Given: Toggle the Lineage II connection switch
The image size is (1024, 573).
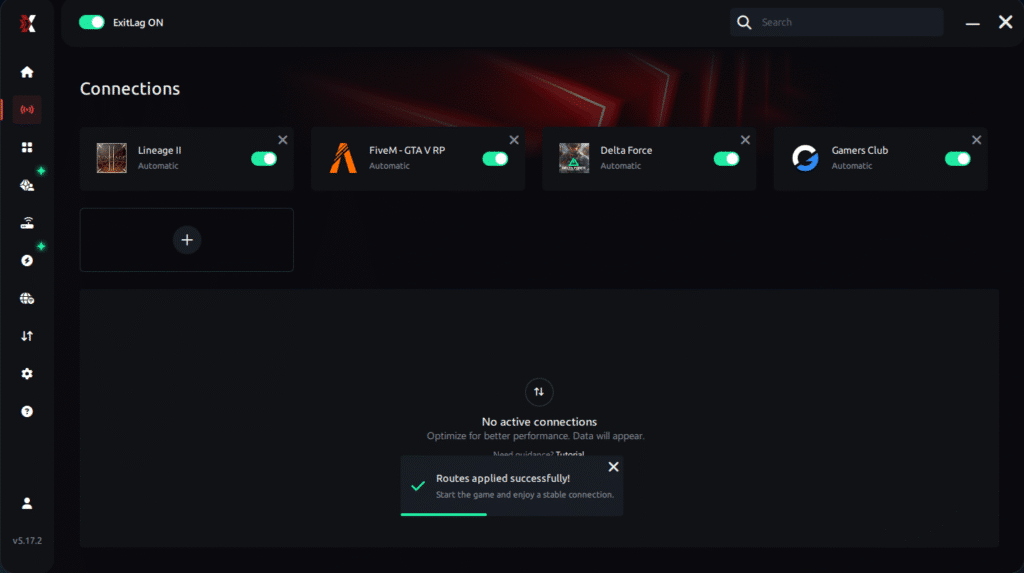Looking at the screenshot, I should [264, 159].
